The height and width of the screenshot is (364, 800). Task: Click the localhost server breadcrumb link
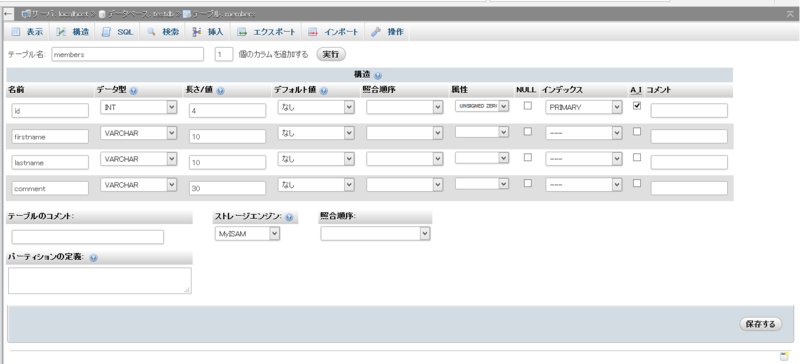click(x=60, y=14)
